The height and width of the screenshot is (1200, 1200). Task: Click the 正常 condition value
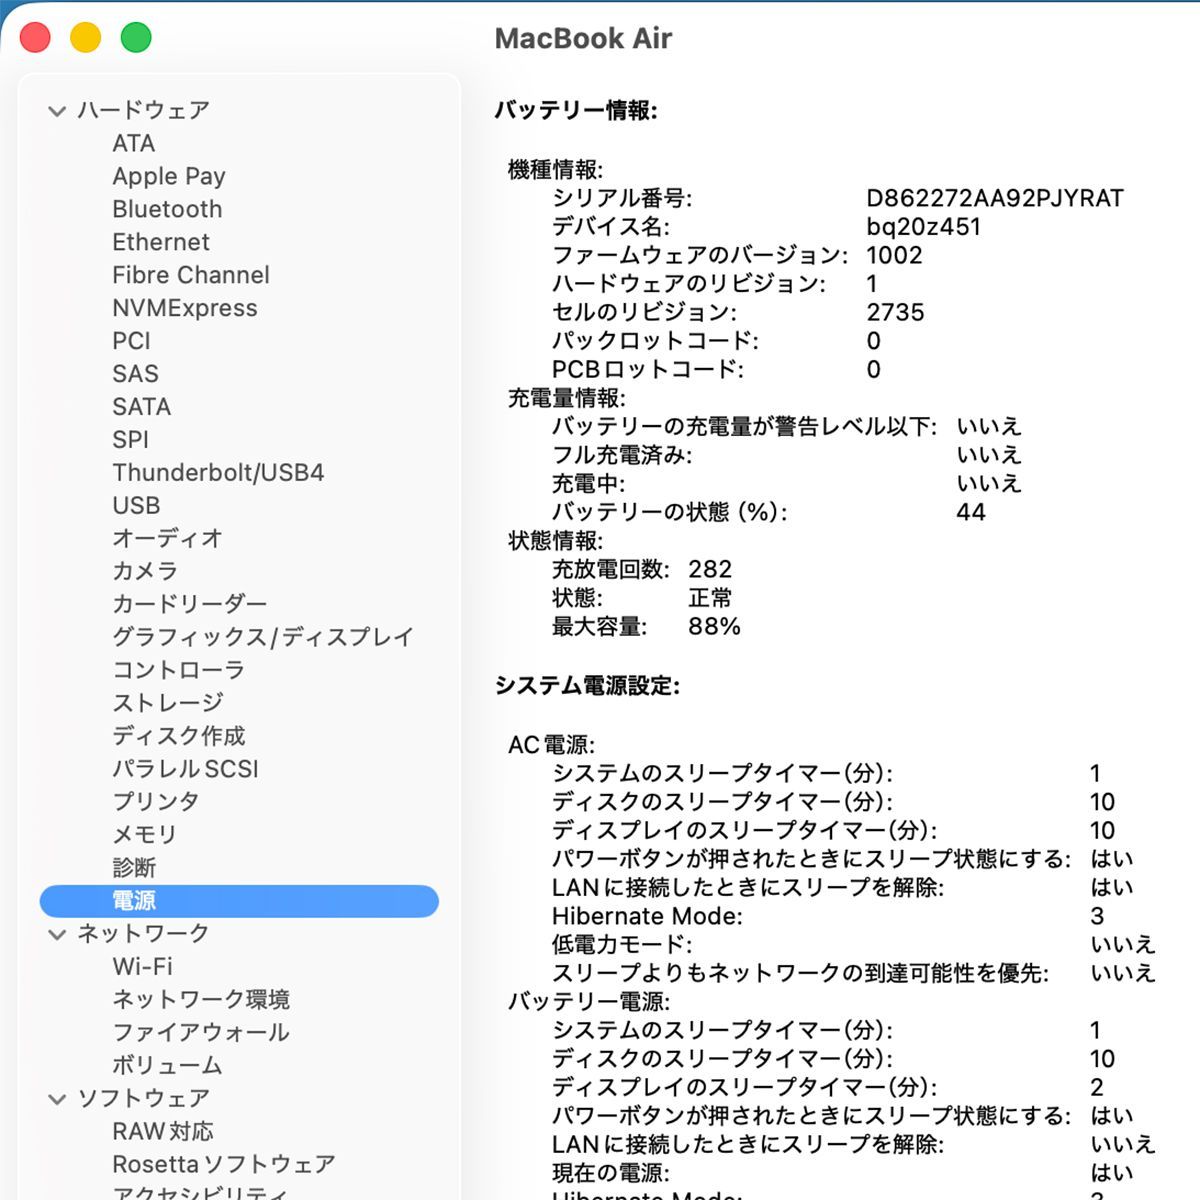tap(710, 599)
